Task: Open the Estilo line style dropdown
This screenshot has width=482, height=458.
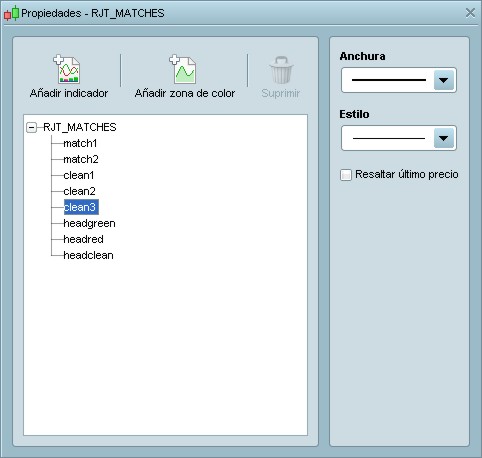Action: click(x=399, y=138)
